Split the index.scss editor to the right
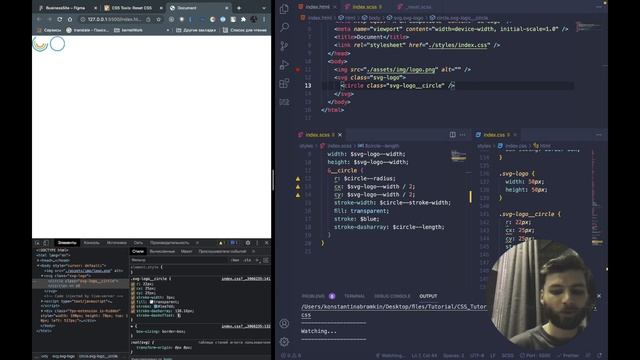640x360 pixels. (x=453, y=135)
